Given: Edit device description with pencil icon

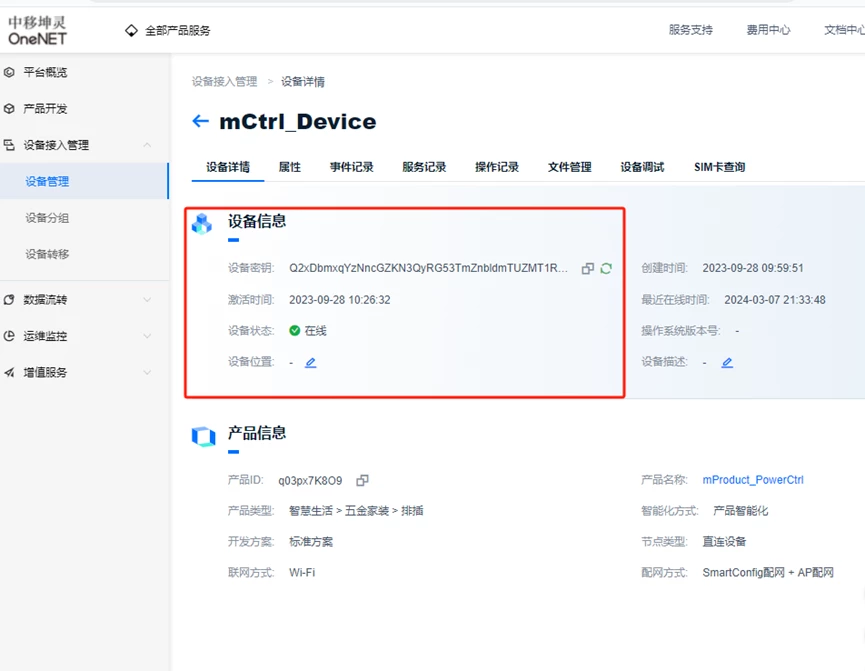Looking at the screenshot, I should [x=727, y=363].
